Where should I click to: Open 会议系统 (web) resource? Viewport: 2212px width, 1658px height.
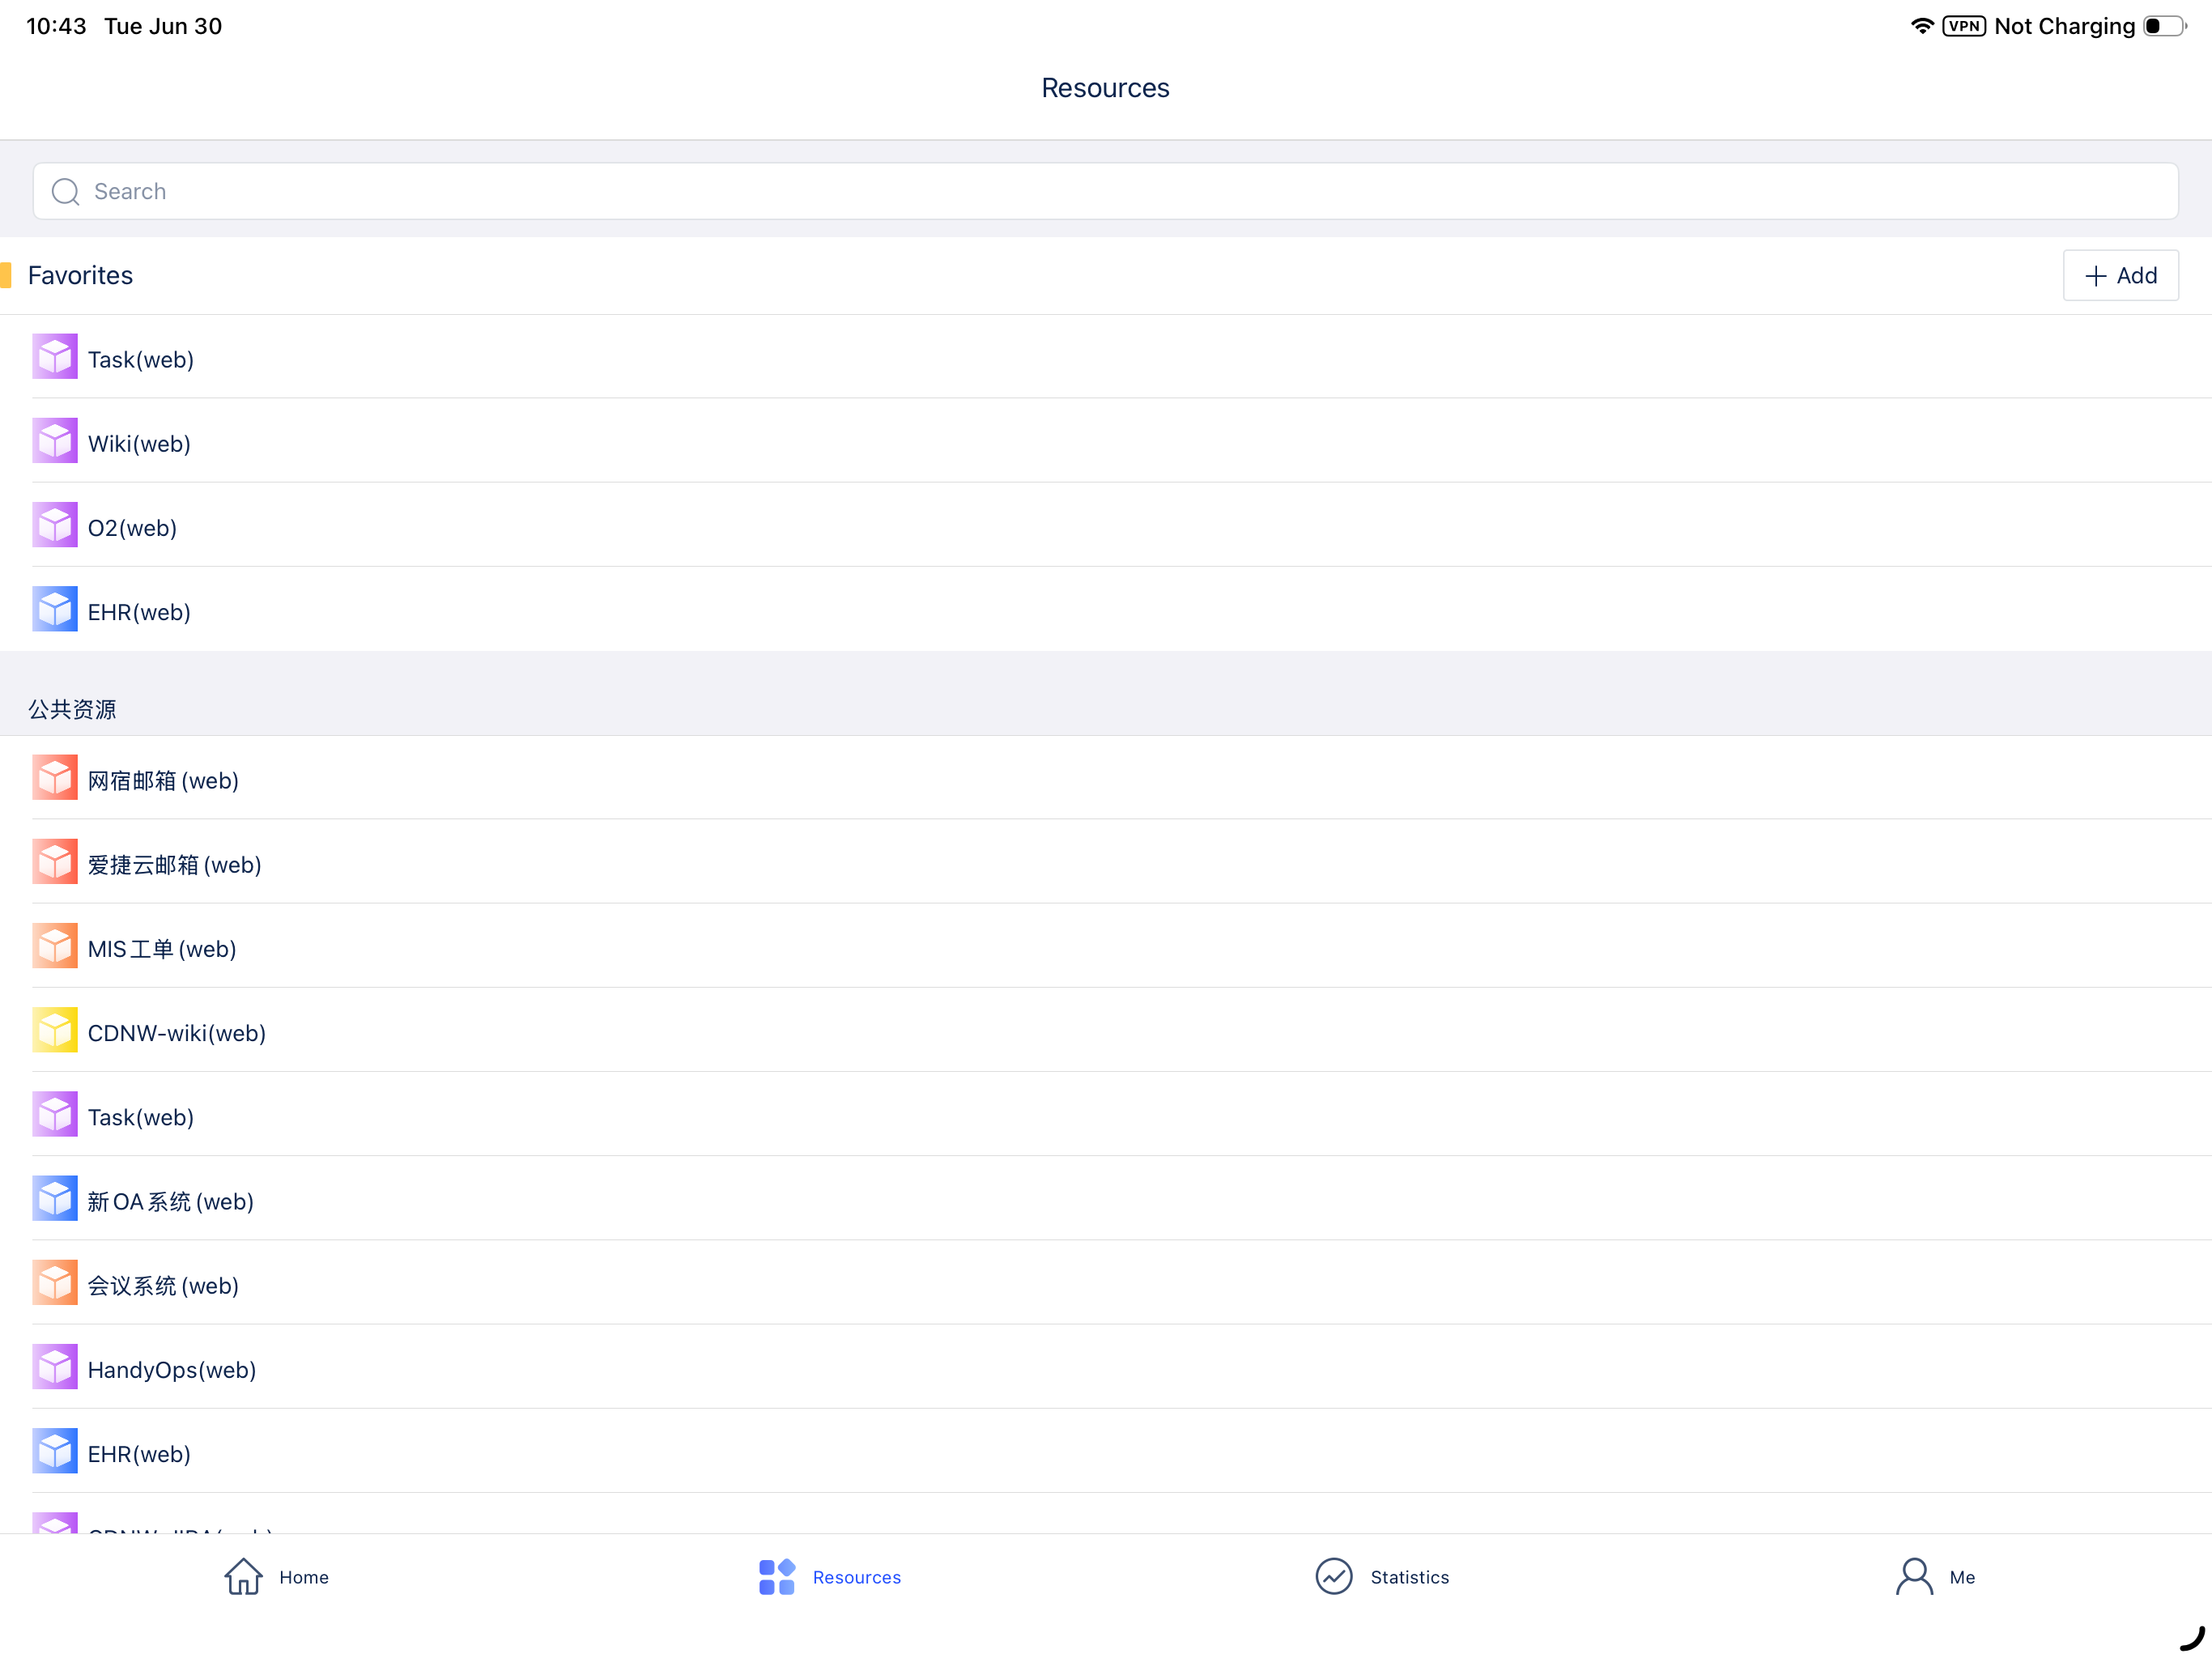pyautogui.click(x=1106, y=1283)
